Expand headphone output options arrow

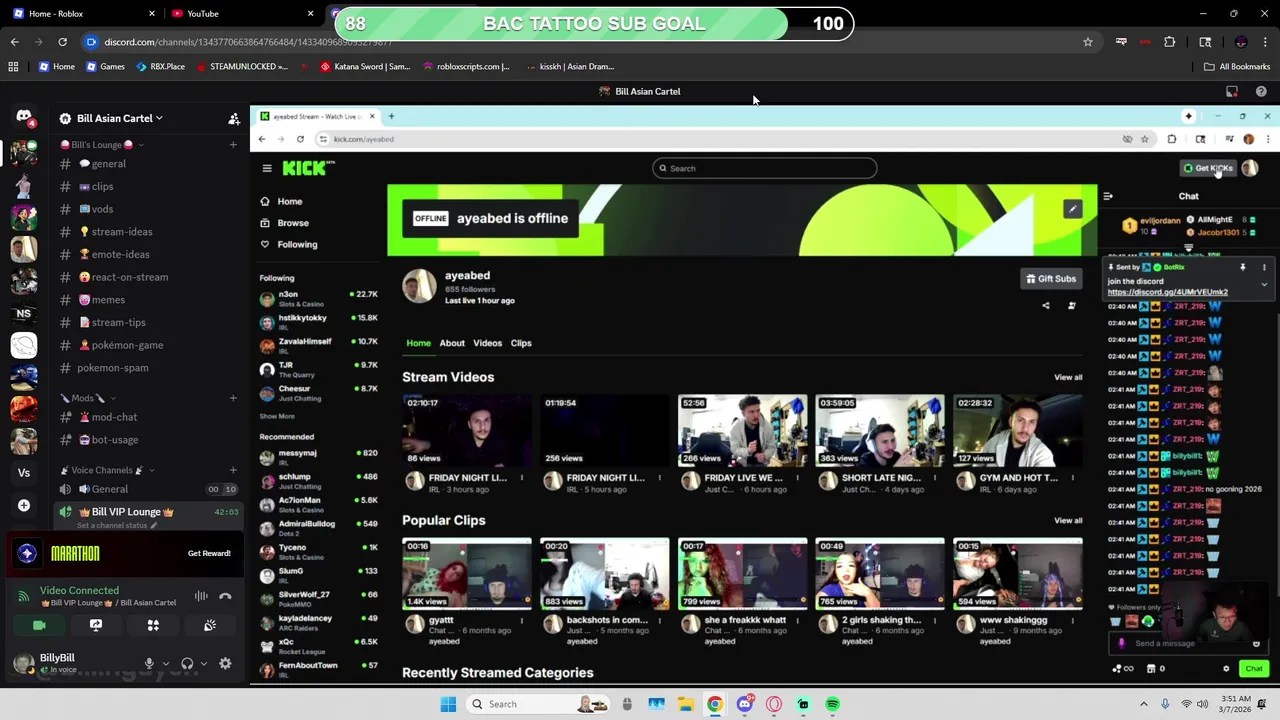(x=203, y=663)
